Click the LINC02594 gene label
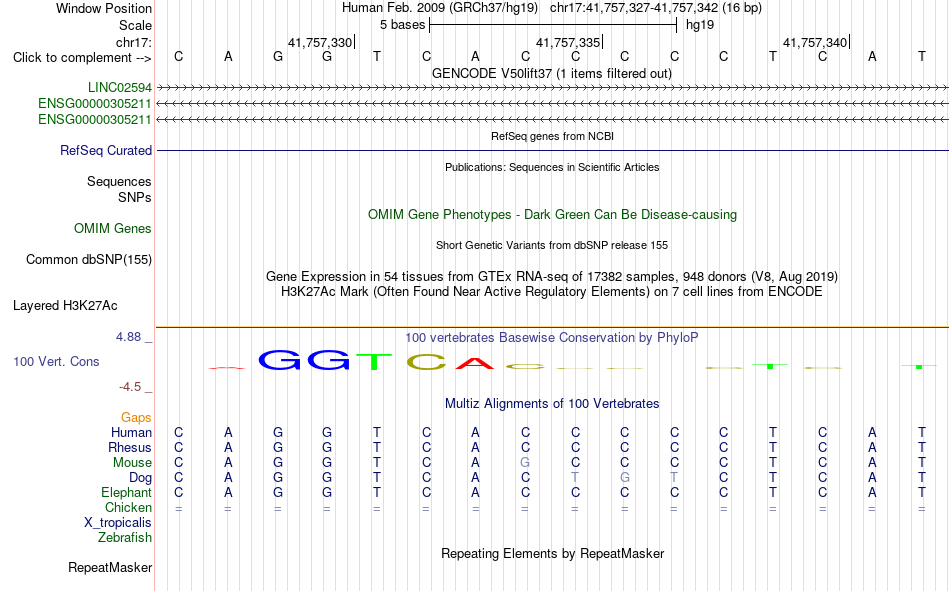Image resolution: width=950 pixels, height=591 pixels. pos(120,87)
